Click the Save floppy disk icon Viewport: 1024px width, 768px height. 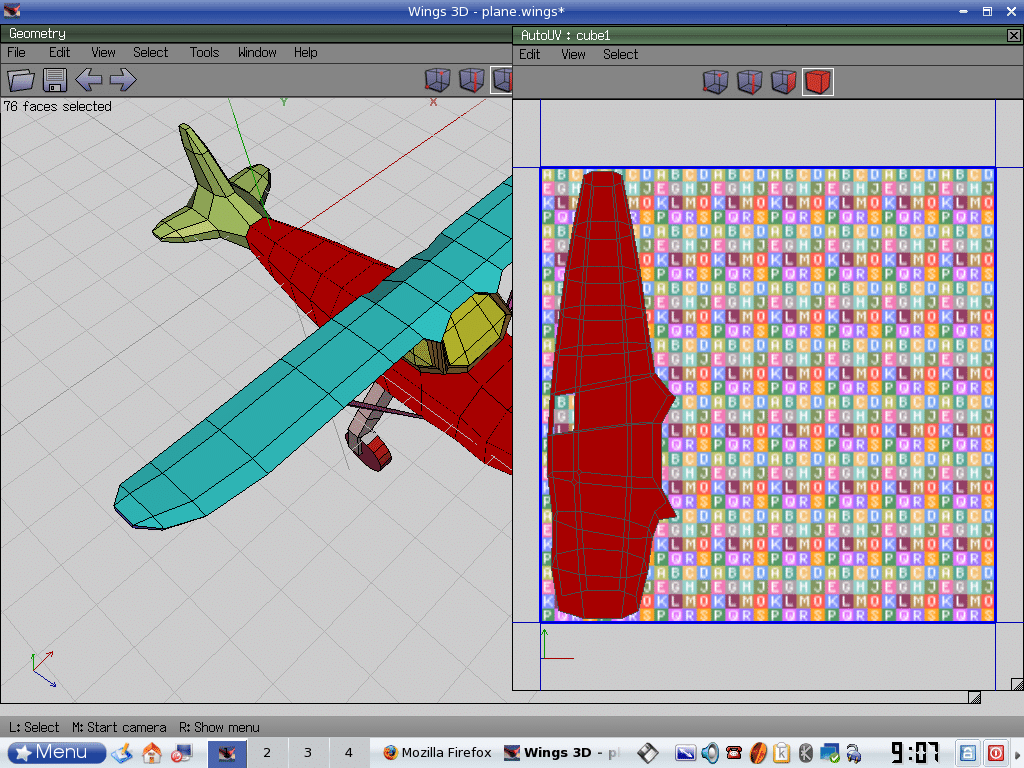[55, 80]
